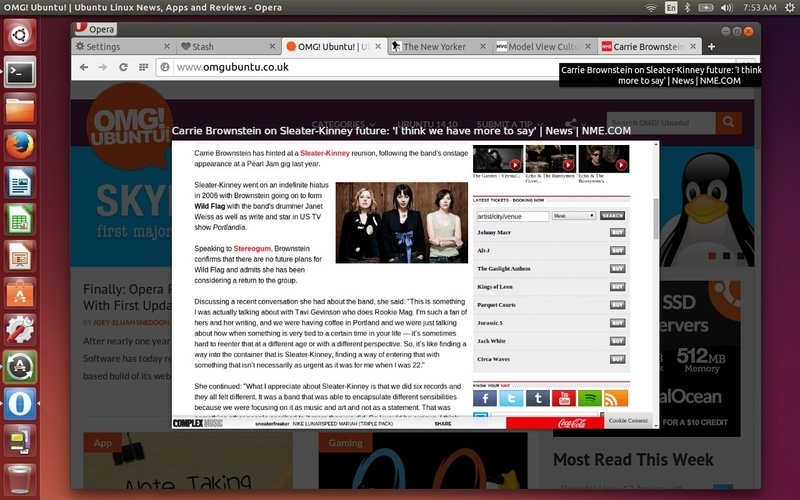The height and width of the screenshot is (500, 800).
Task: Open Opera Speed Dial grid icon
Action: (x=143, y=67)
